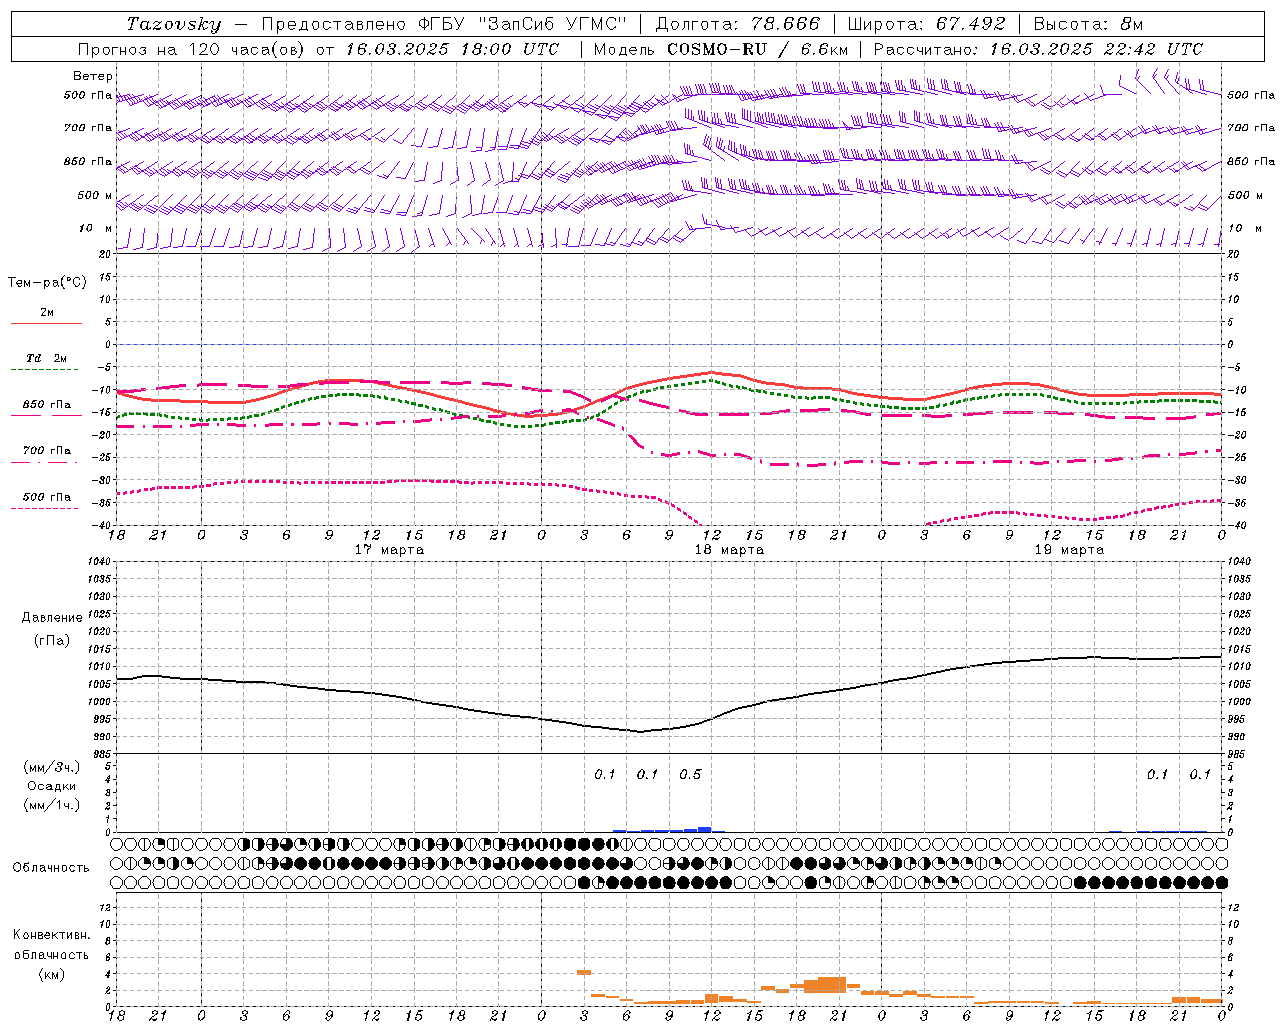Click the forecast start time 16.03.2025 18:00 UTC
The height and width of the screenshot is (1024, 1280).
(453, 49)
